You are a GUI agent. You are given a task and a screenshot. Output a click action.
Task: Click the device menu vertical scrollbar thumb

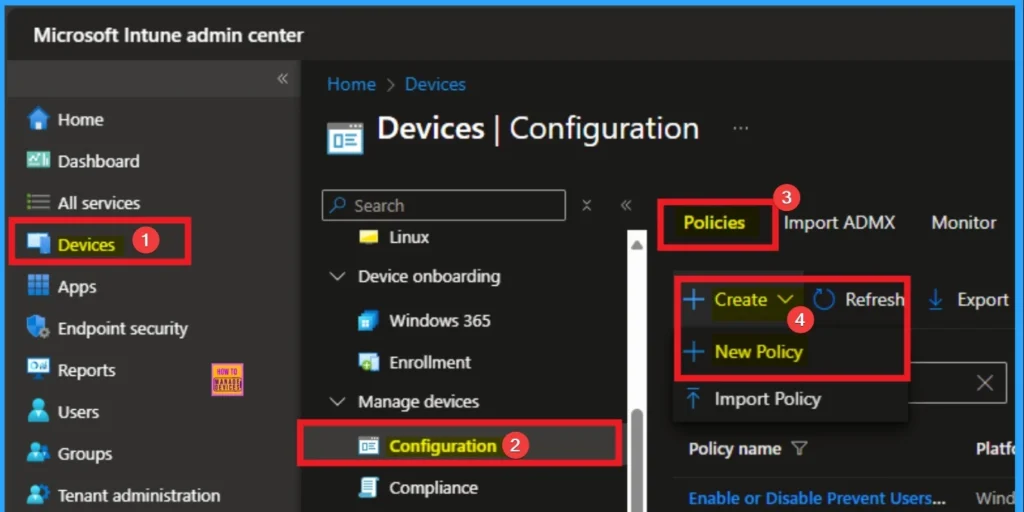pyautogui.click(x=637, y=459)
